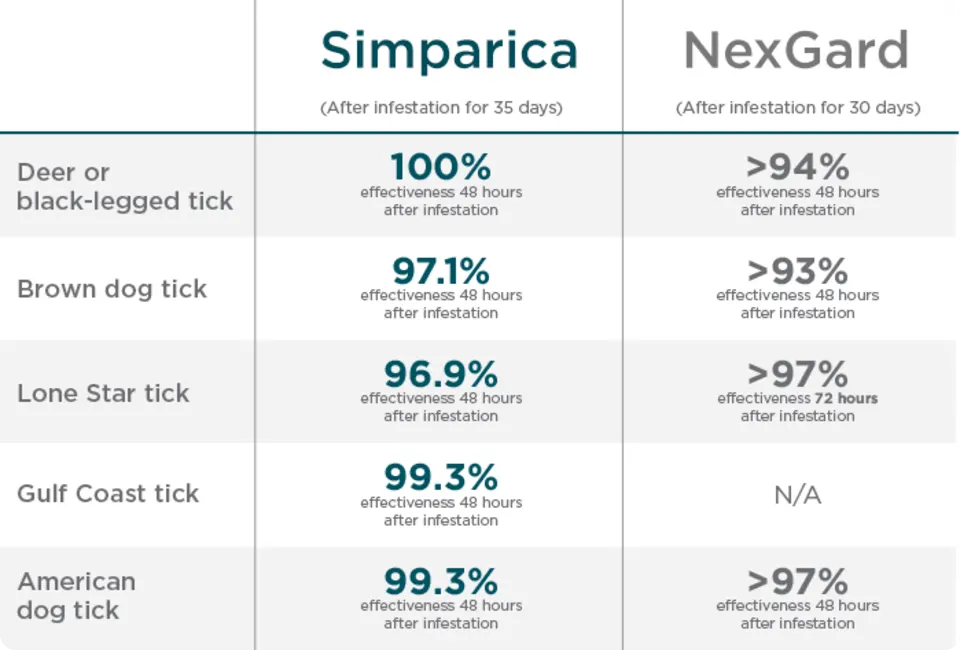The image size is (960, 650).
Task: Click NexGard's >97% value for Lone Star tick
Action: [x=798, y=374]
